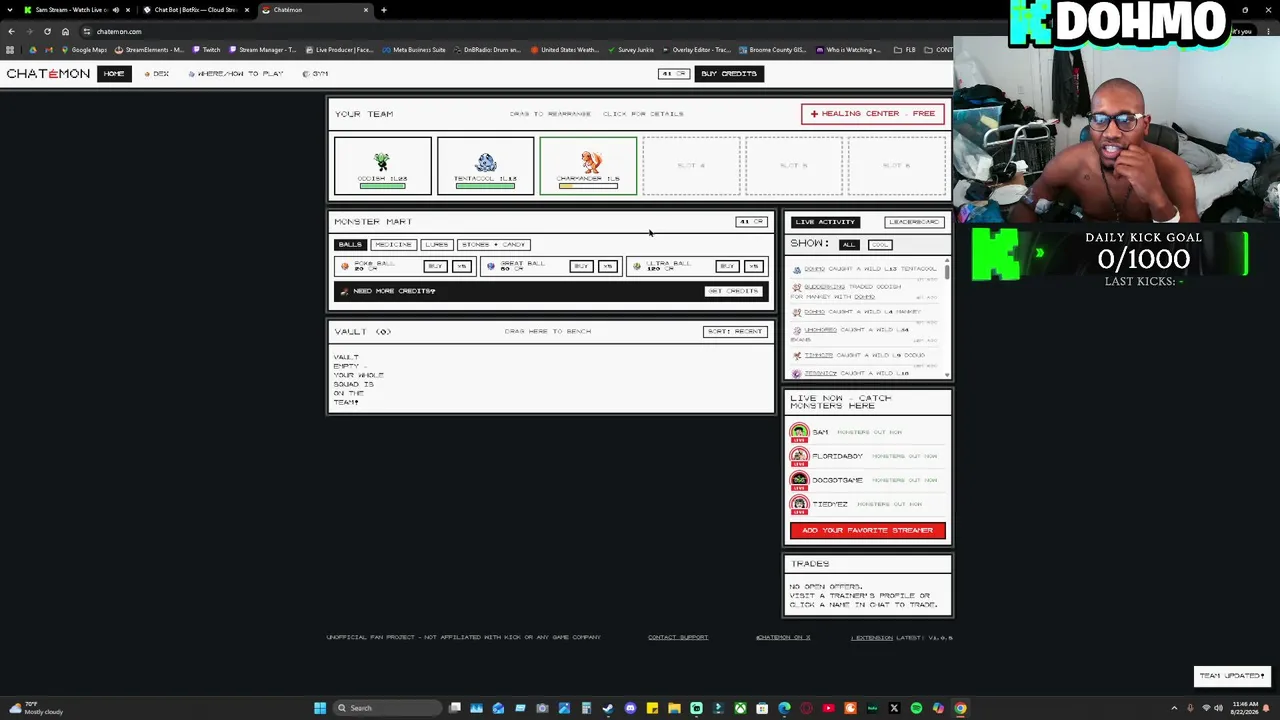1280x720 pixels.
Task: Switch to the Live Activity tab
Action: tap(825, 222)
